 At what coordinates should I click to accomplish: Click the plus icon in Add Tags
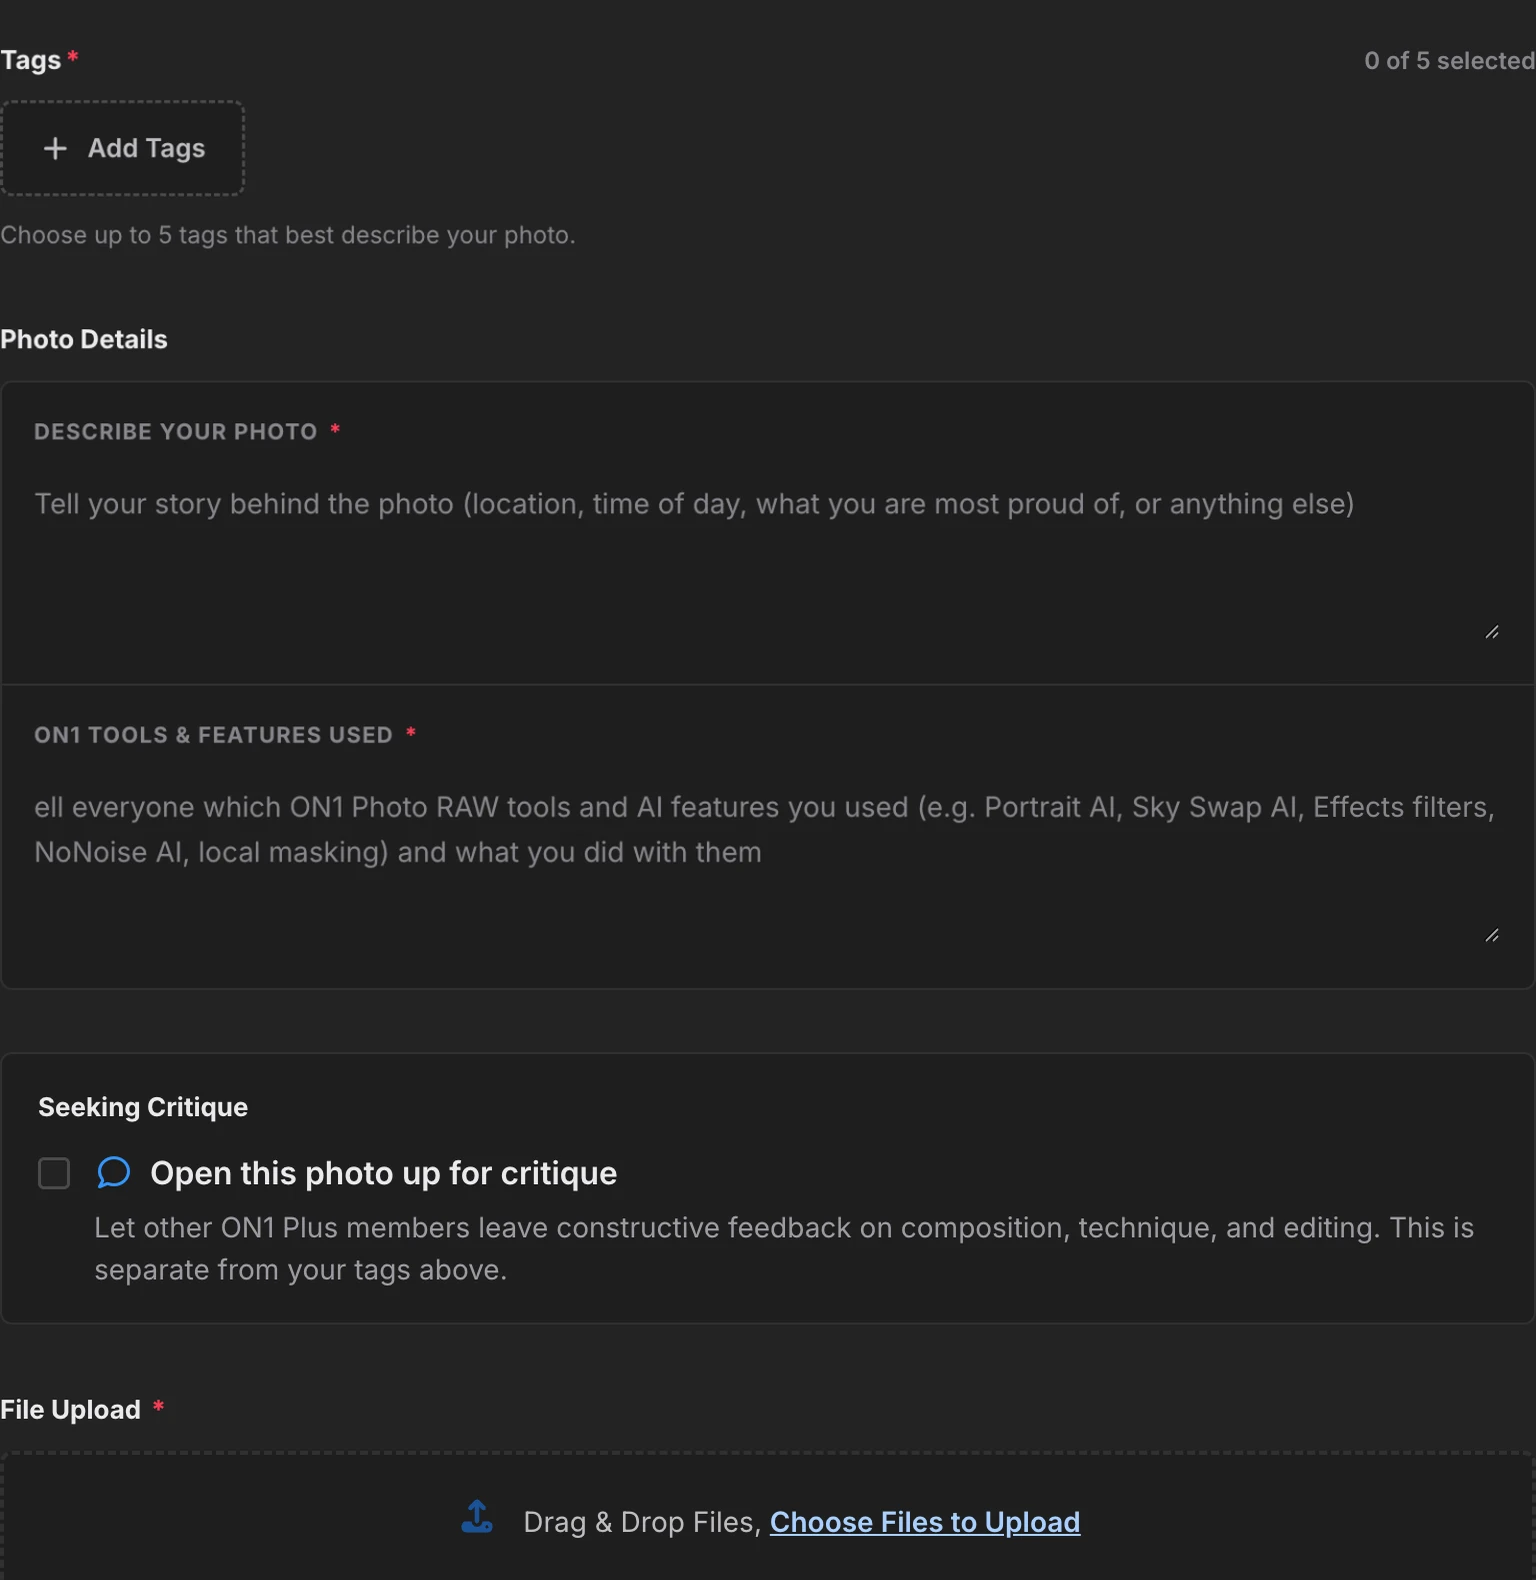tap(55, 148)
